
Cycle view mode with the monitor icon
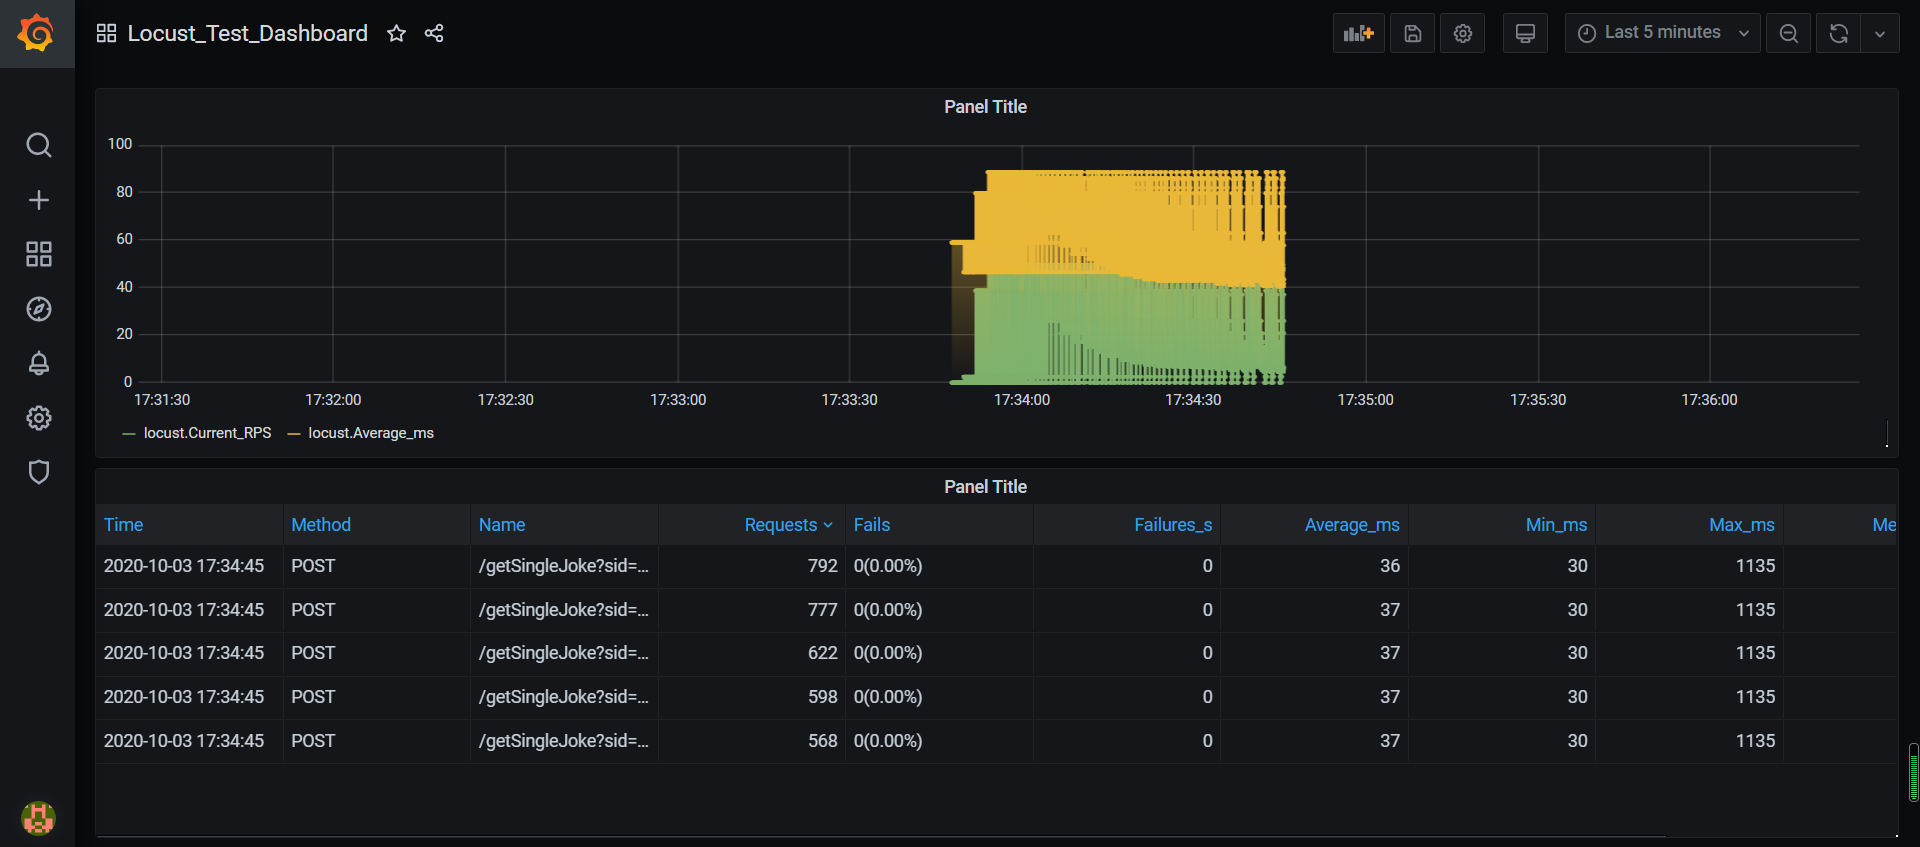[x=1525, y=33]
